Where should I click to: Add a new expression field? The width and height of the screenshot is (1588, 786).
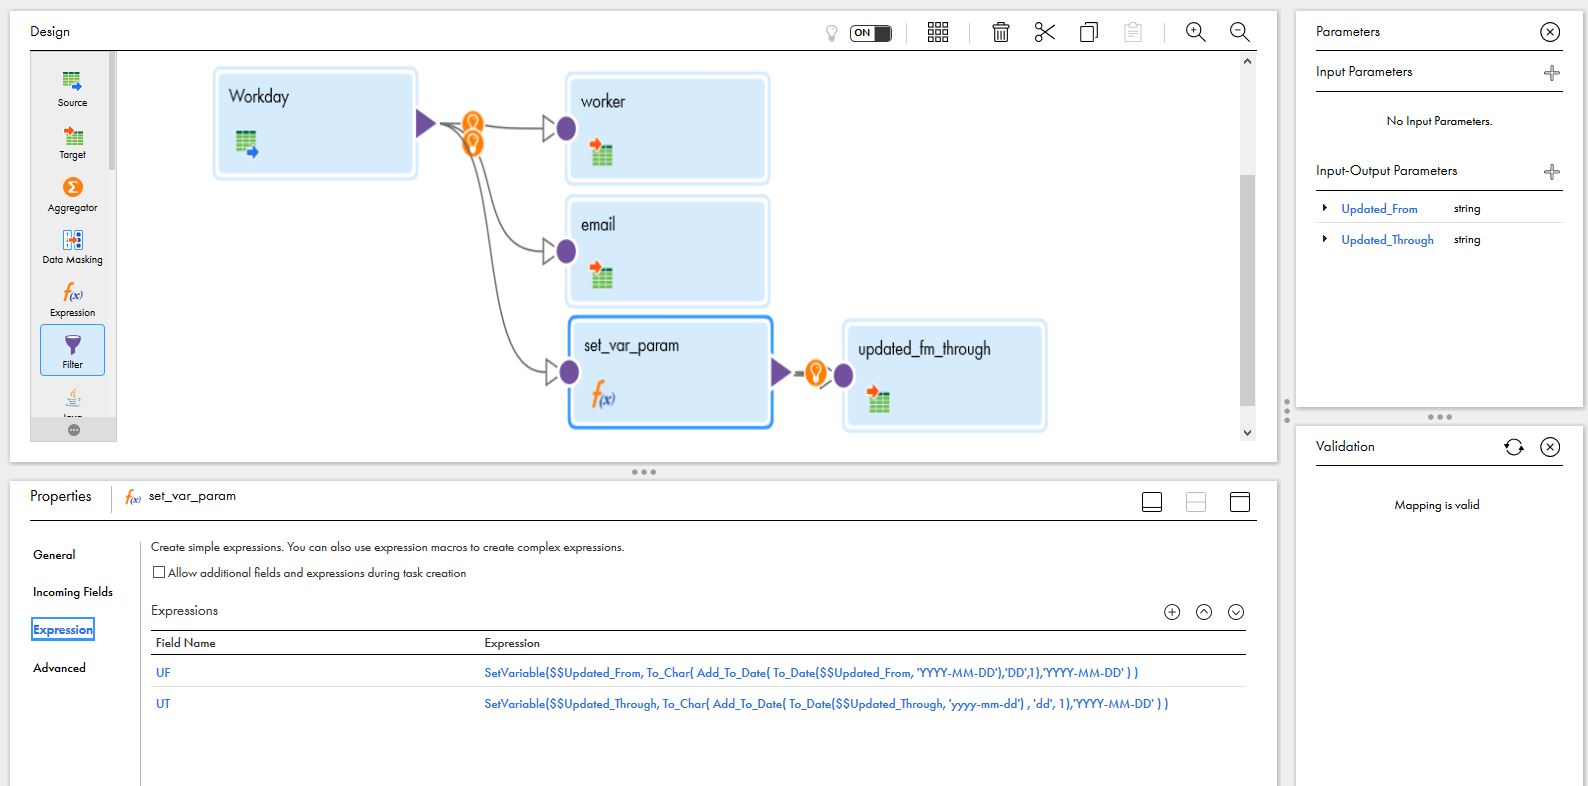pos(1172,612)
